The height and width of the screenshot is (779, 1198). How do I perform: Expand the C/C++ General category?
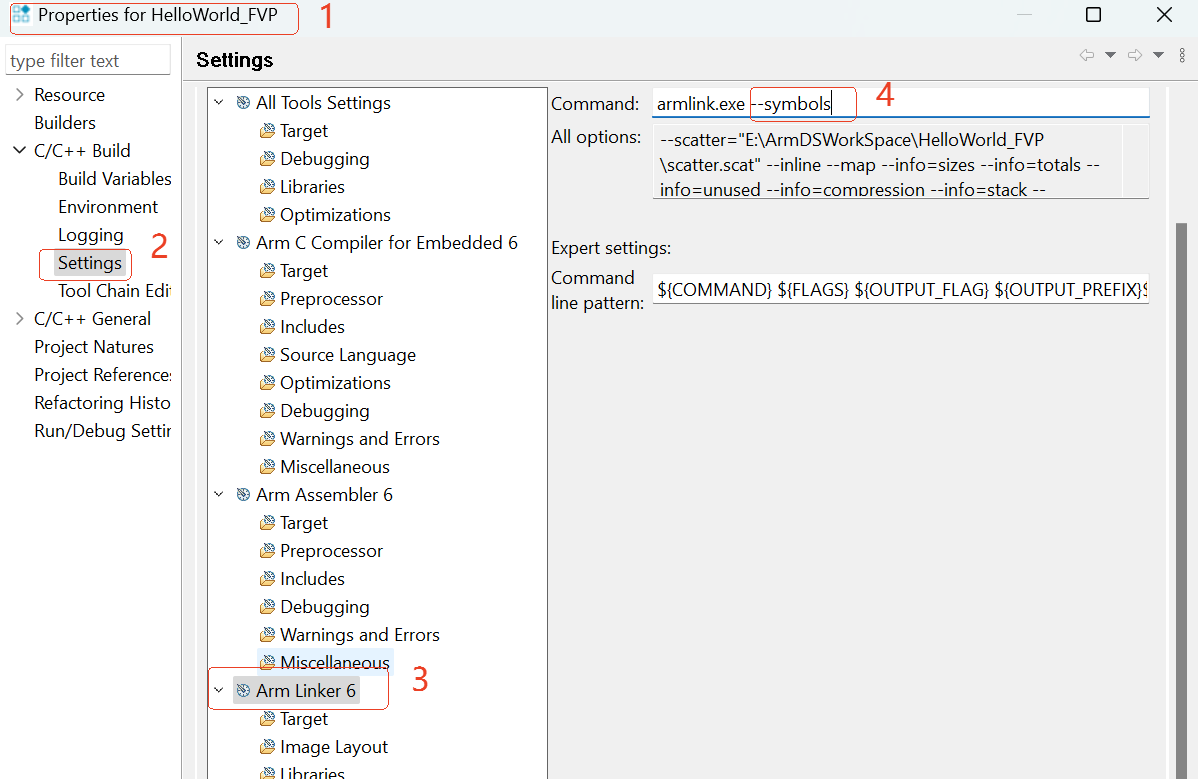point(19,319)
